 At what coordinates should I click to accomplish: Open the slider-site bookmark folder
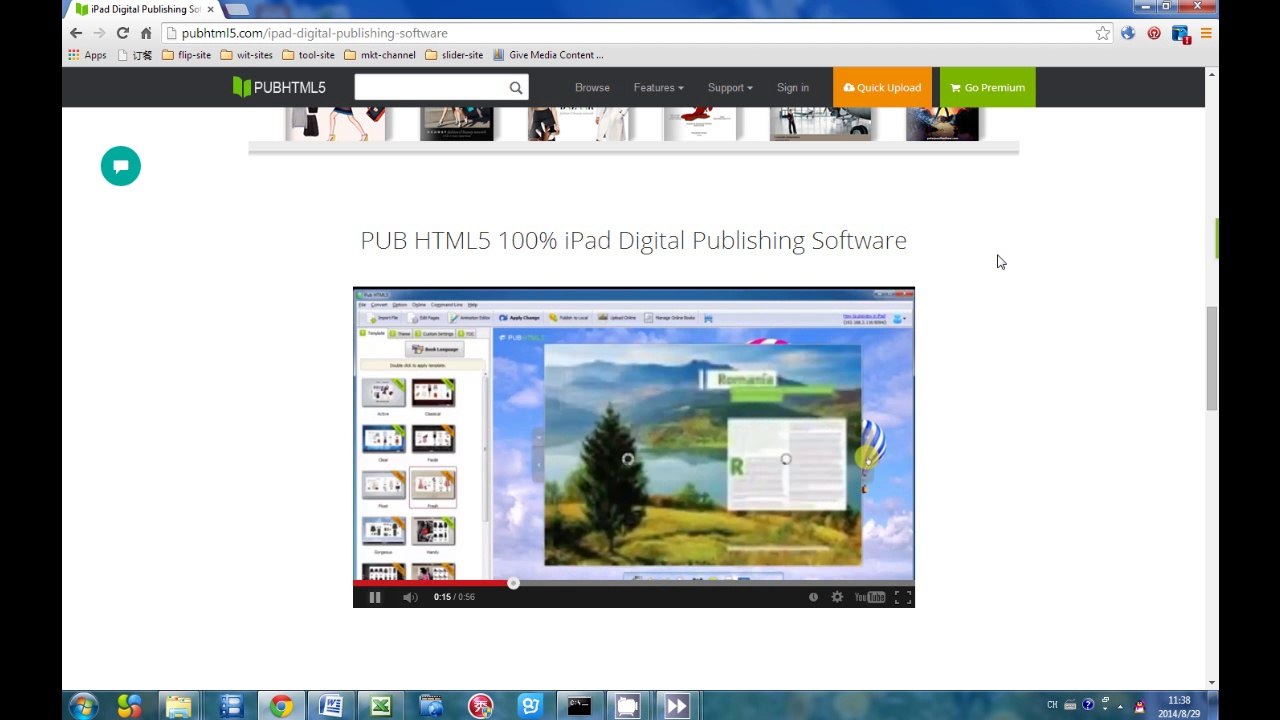(x=454, y=55)
